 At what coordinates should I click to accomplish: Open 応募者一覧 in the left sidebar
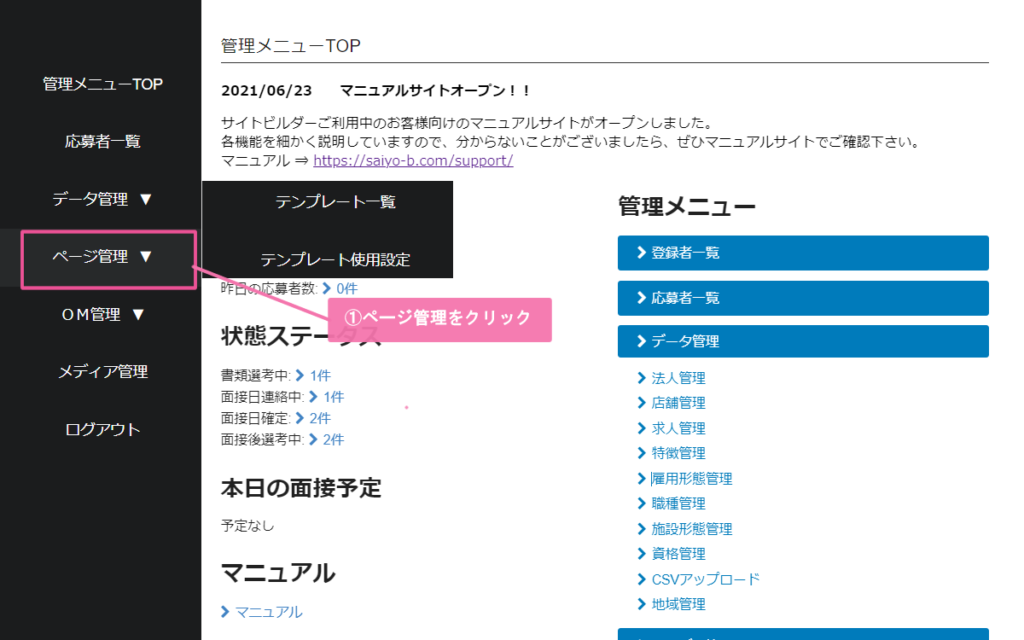103,142
